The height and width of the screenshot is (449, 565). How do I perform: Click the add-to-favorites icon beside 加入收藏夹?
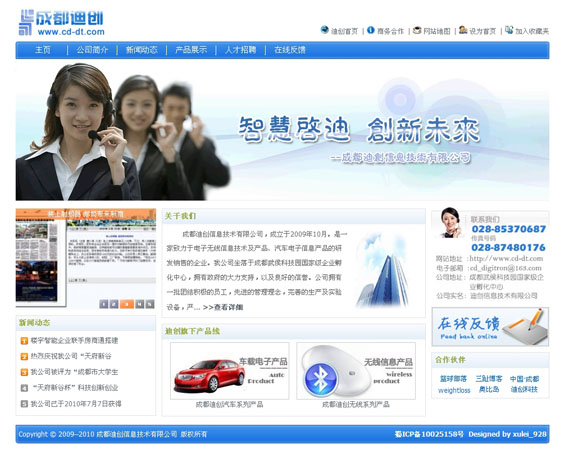(x=509, y=30)
